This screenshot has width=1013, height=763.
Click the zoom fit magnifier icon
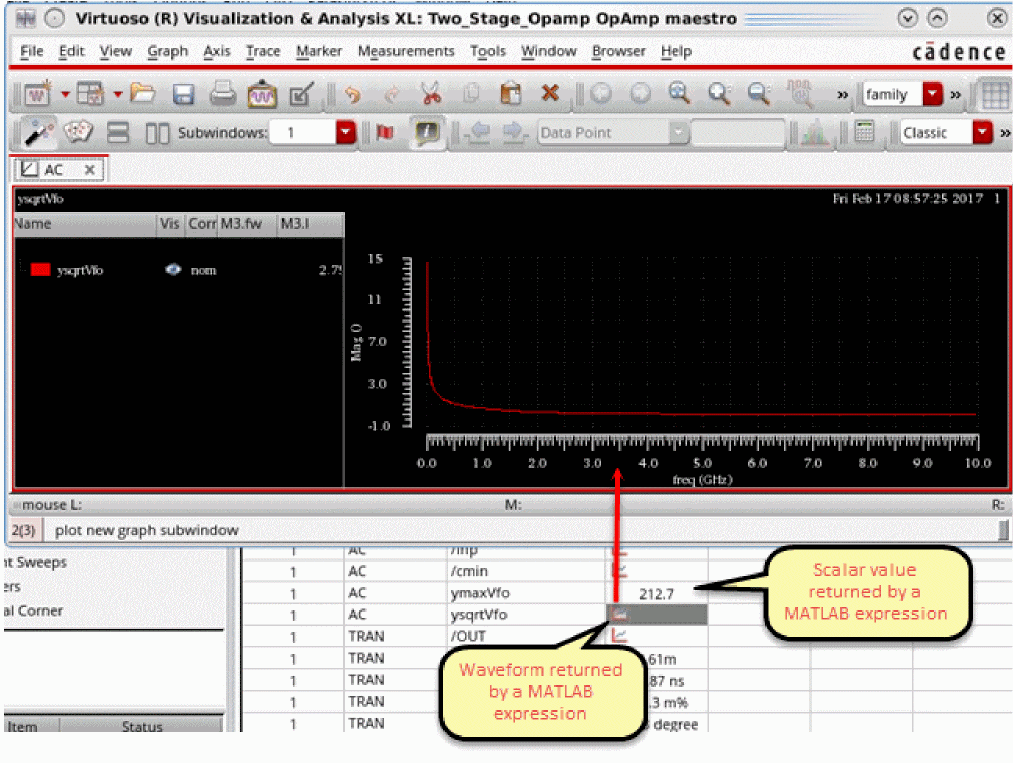[679, 94]
